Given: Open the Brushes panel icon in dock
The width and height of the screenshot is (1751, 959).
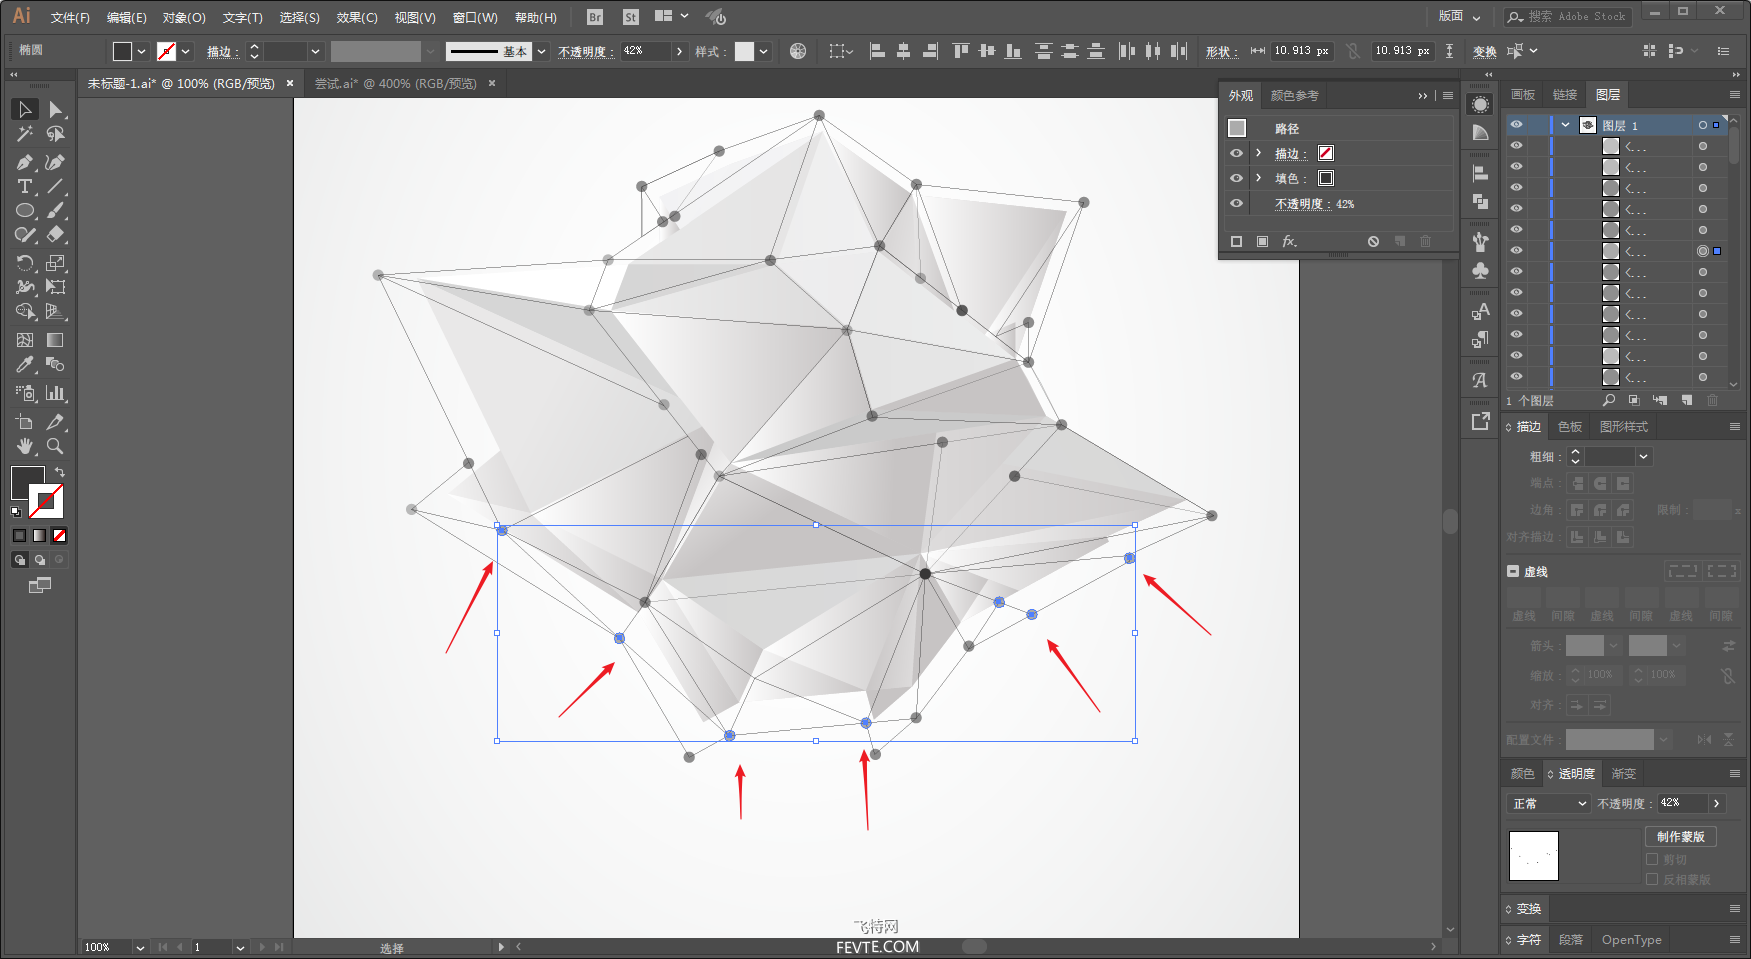Looking at the screenshot, I should tap(1481, 241).
